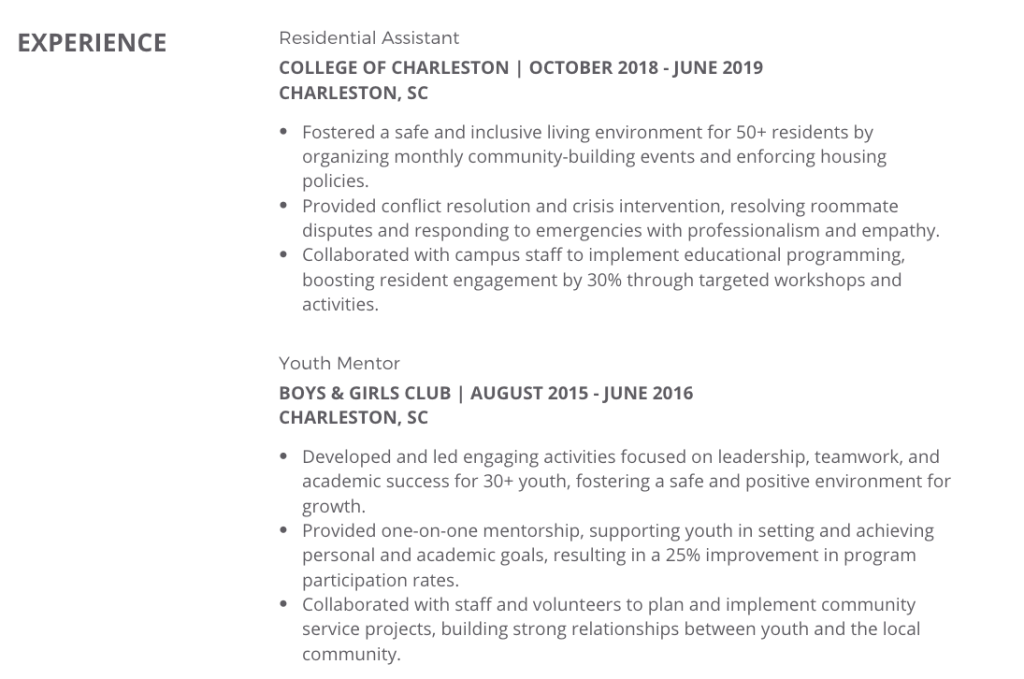Click the bullet starting 'Provided conflict resolution'
1024x679 pixels.
(600, 206)
